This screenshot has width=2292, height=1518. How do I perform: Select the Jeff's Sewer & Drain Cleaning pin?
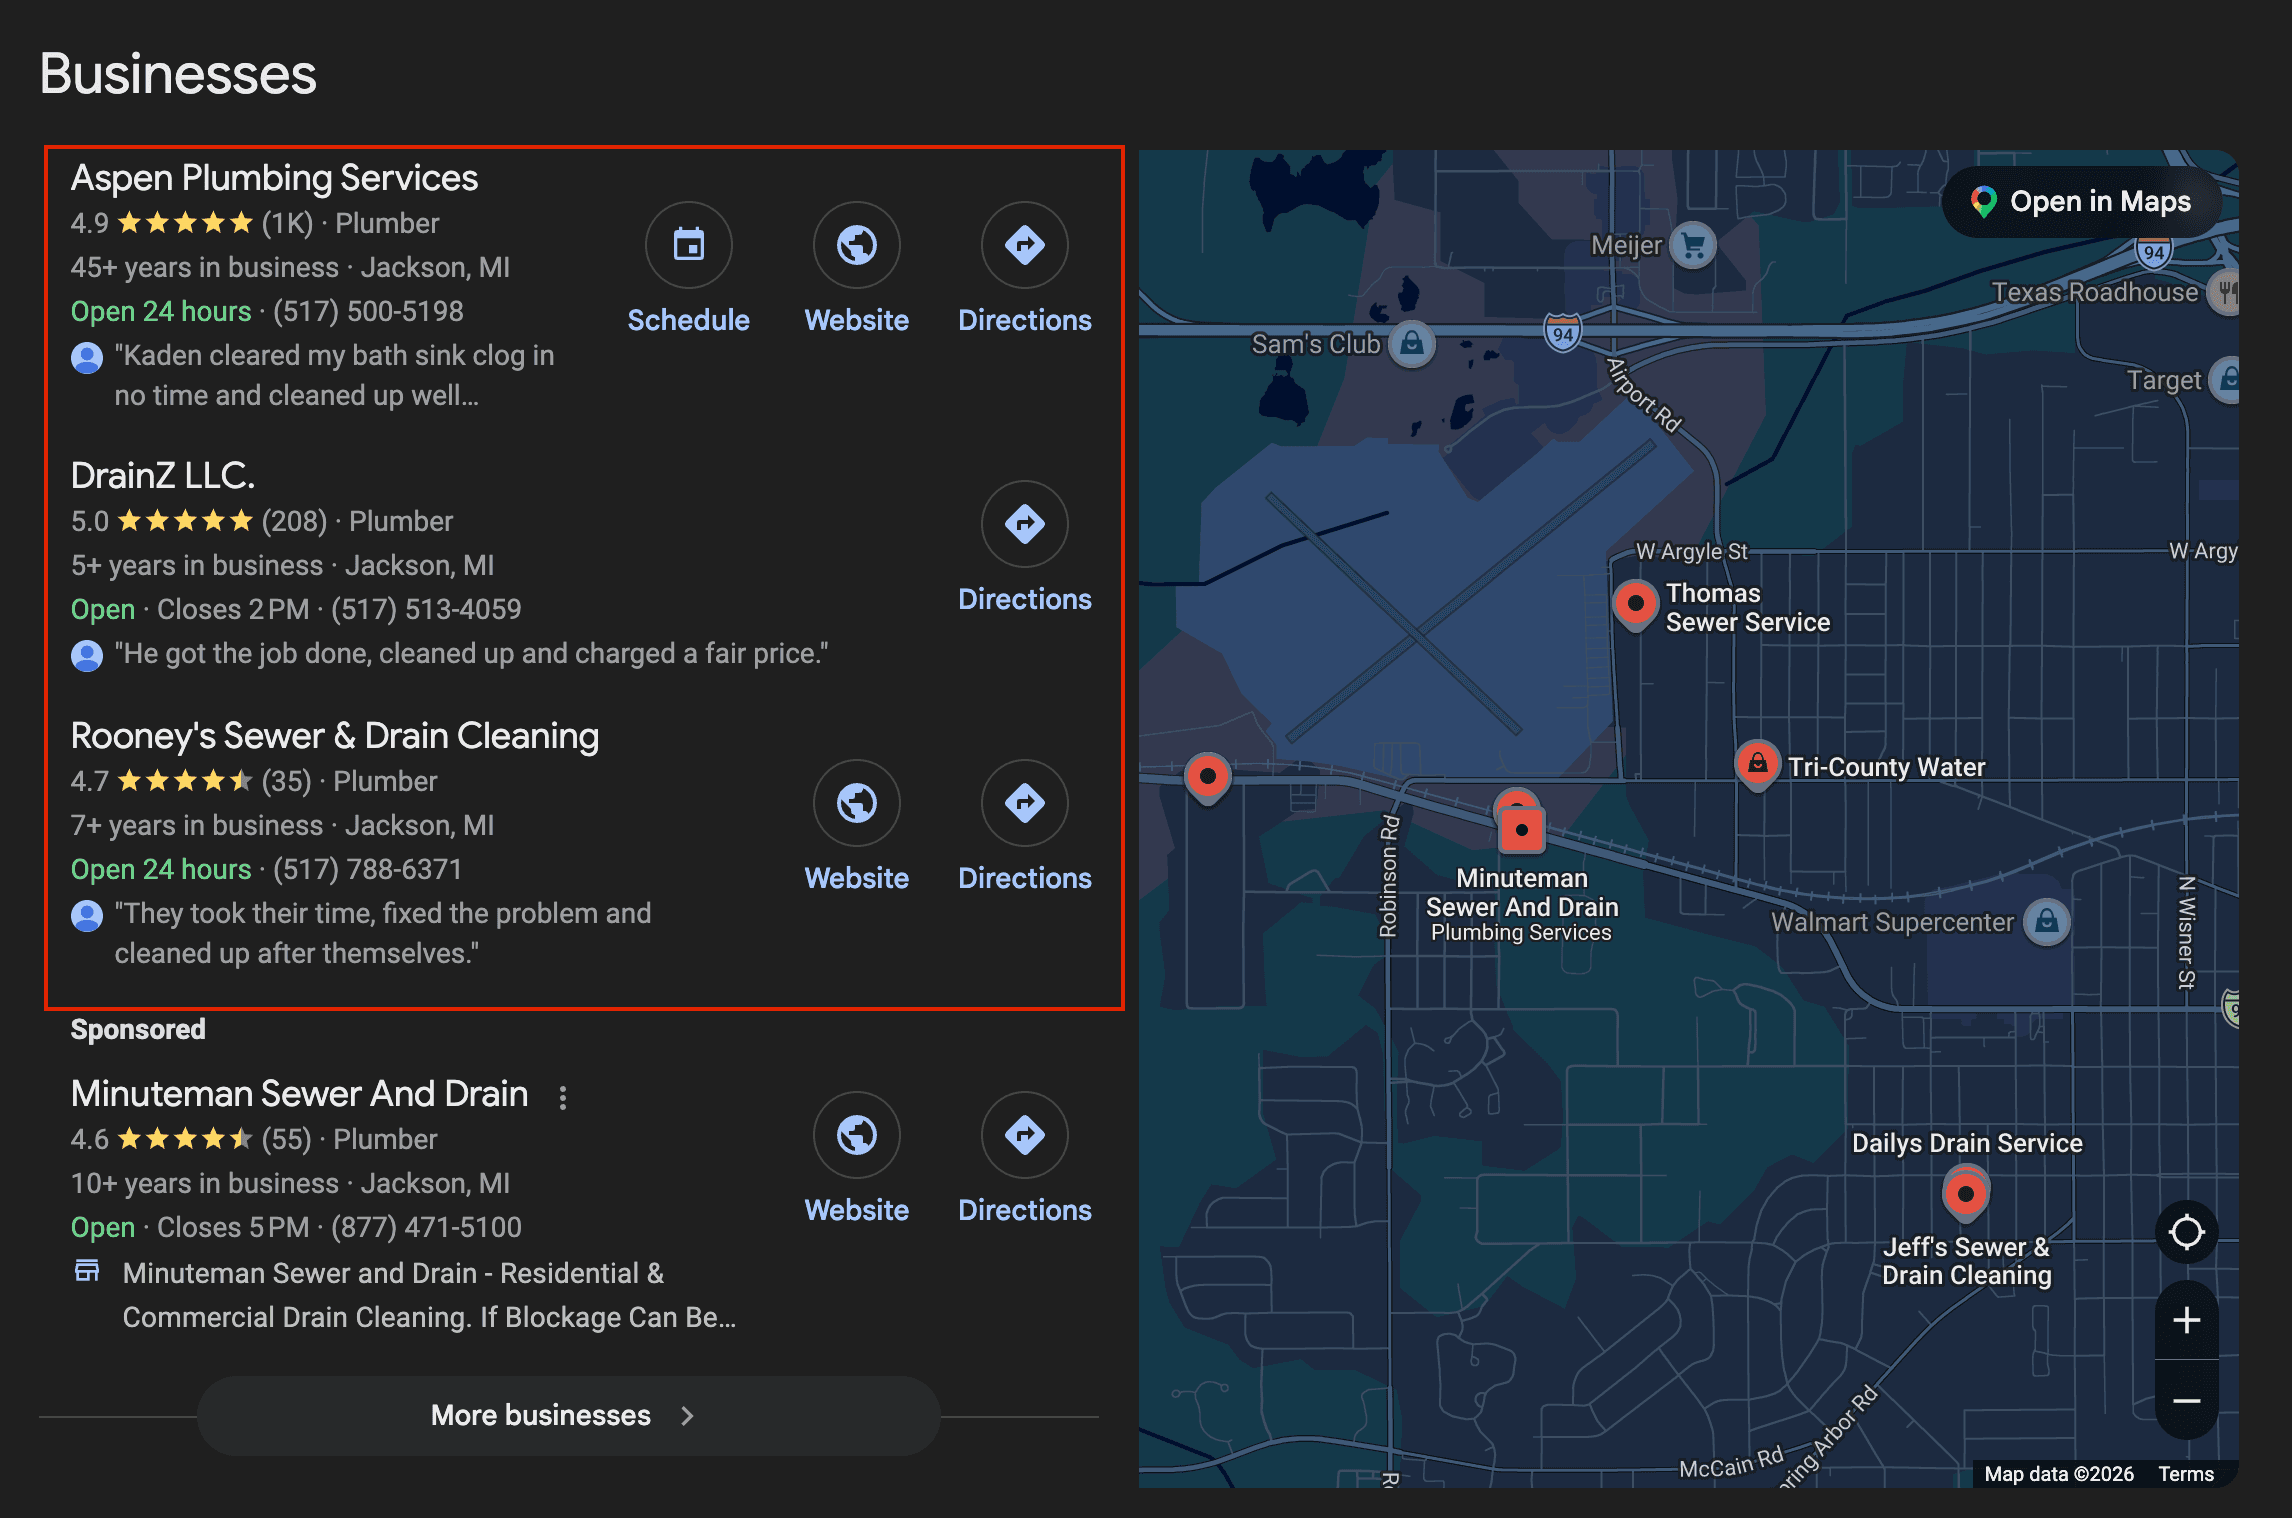[1965, 1191]
